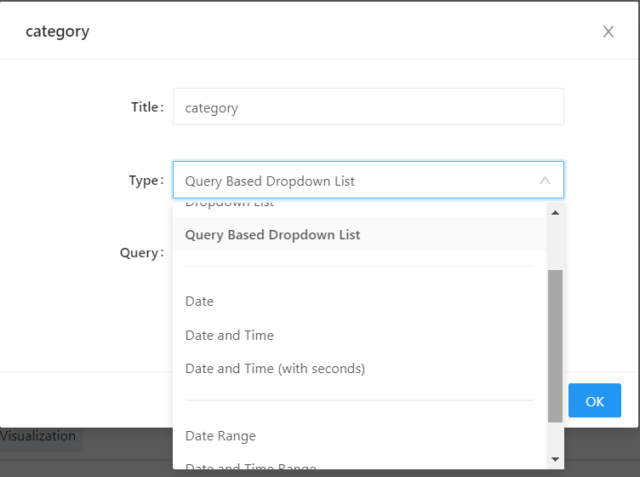
Task: Select Query Based Dropdown List option
Action: coord(360,235)
